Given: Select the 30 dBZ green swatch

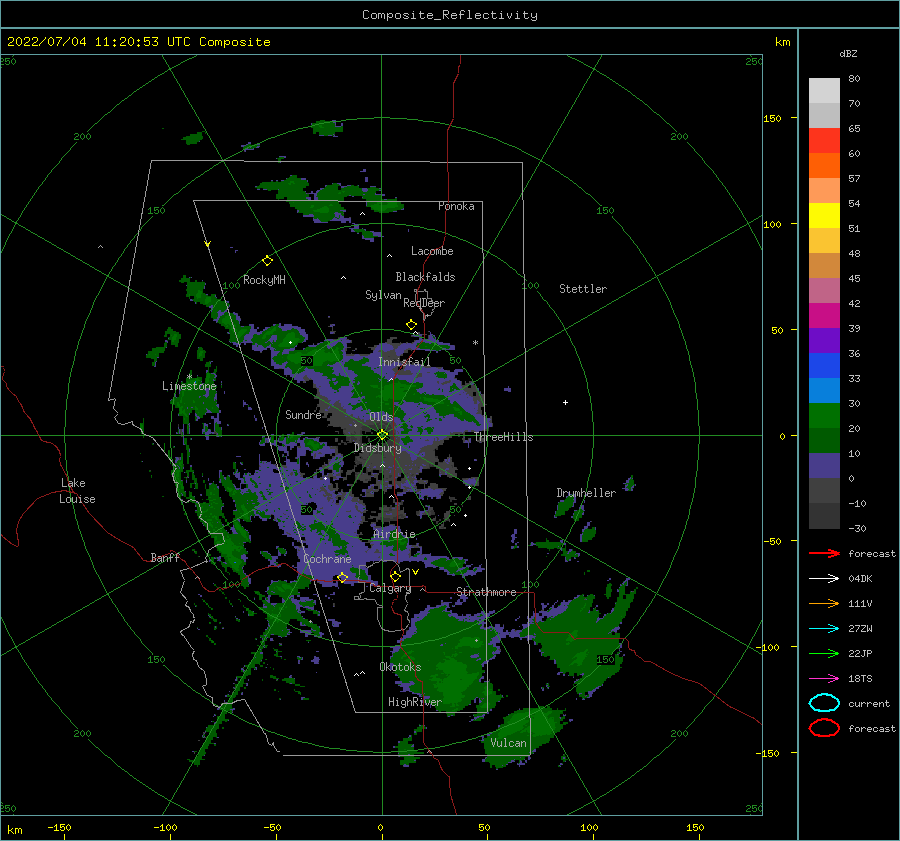Looking at the screenshot, I should pyautogui.click(x=824, y=415).
